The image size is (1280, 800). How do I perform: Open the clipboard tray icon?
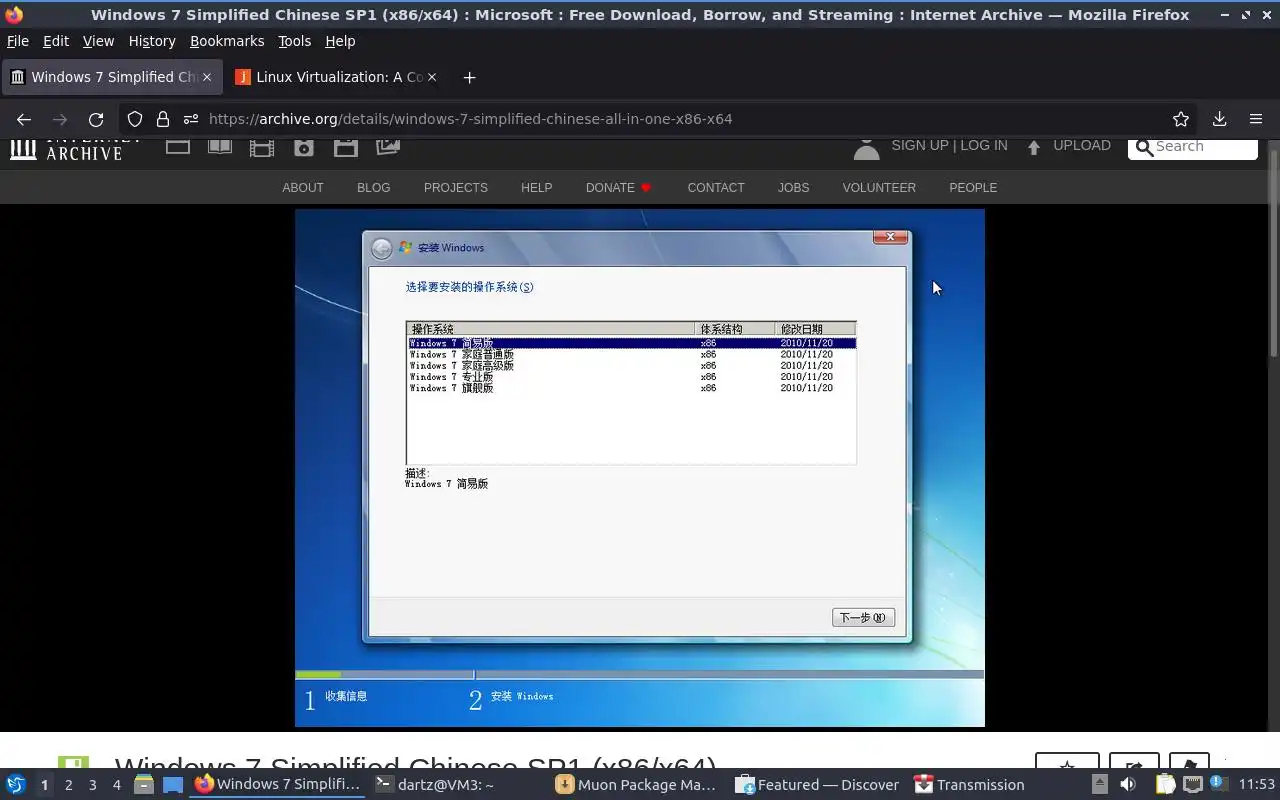(1165, 785)
